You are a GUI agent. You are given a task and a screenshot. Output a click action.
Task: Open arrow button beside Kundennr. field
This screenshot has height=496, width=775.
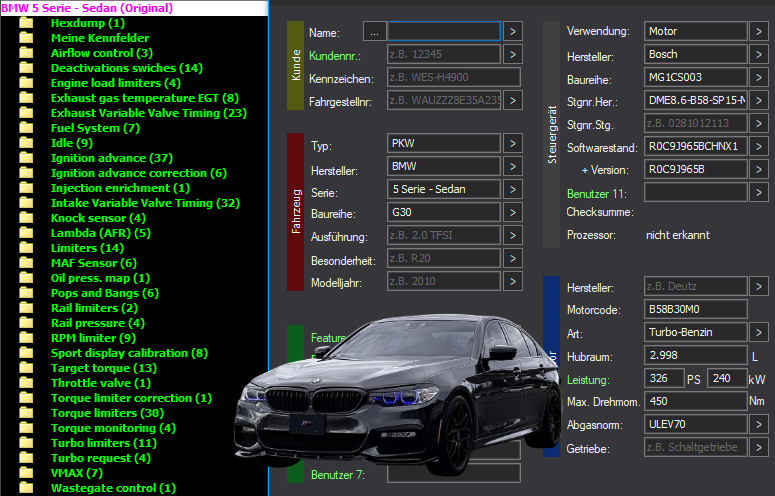[x=513, y=54]
